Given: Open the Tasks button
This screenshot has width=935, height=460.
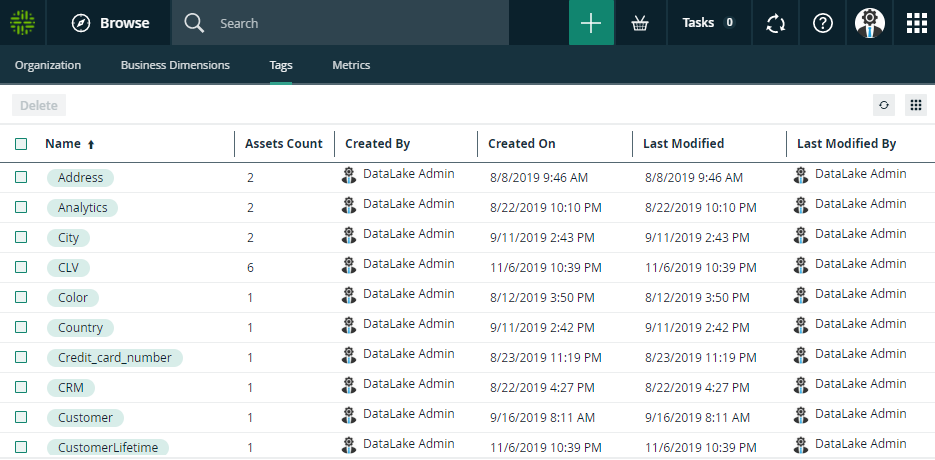Looking at the screenshot, I should (708, 23).
